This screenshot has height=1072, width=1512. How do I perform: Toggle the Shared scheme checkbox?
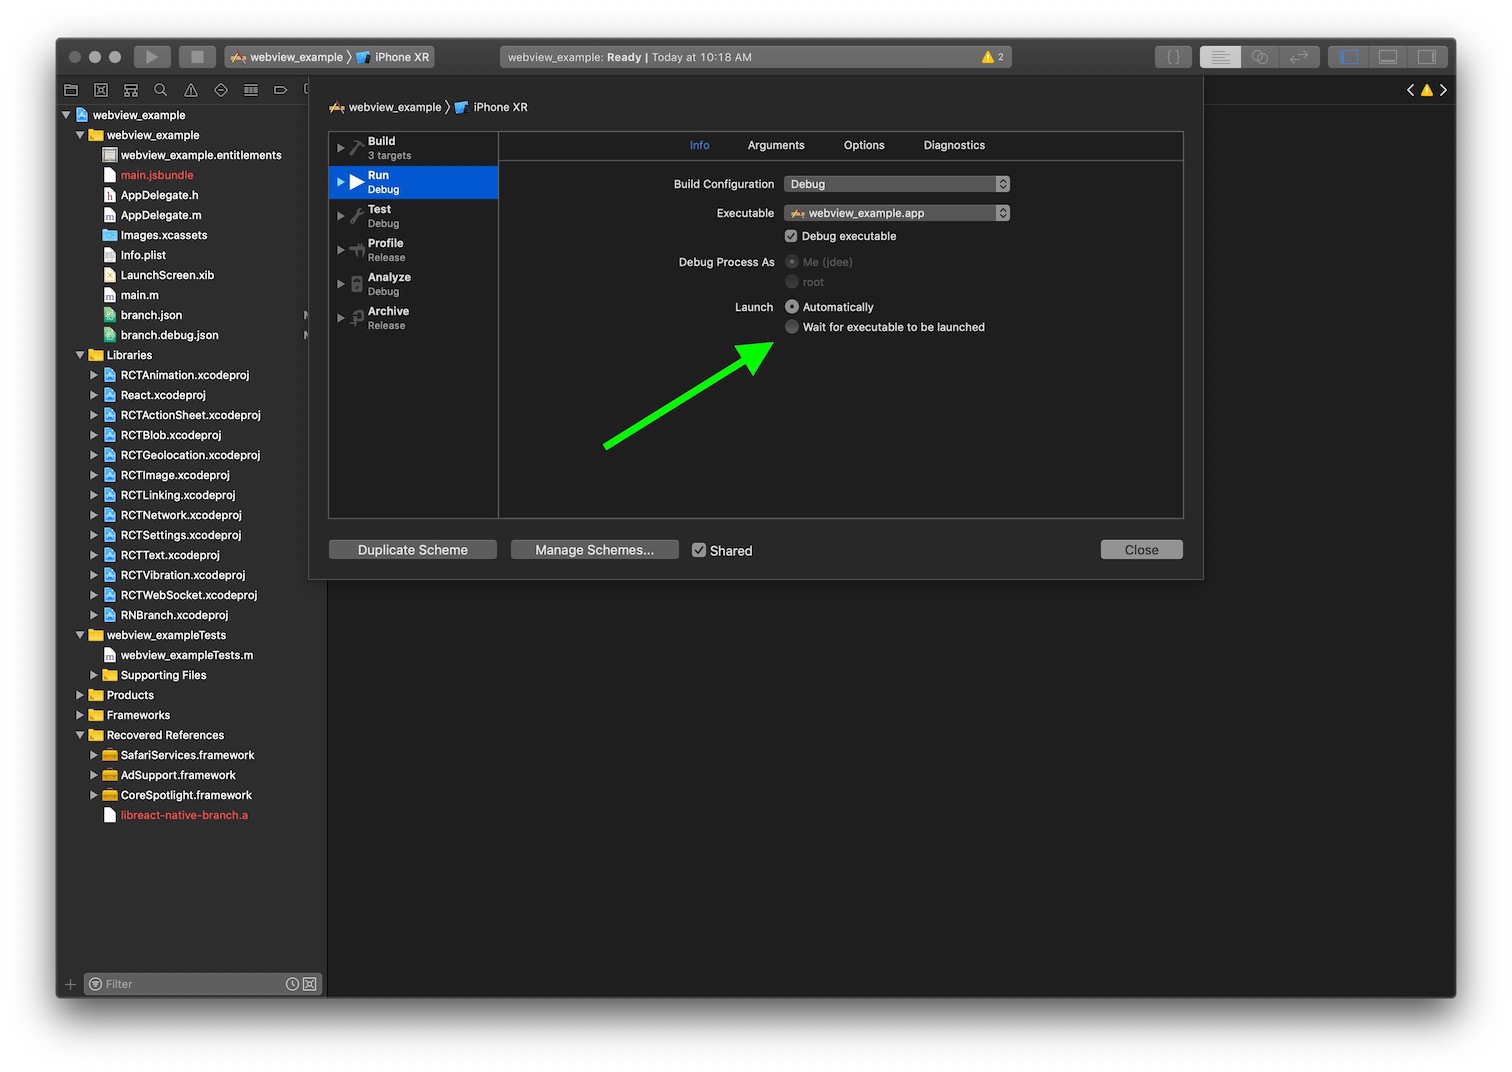(x=699, y=550)
